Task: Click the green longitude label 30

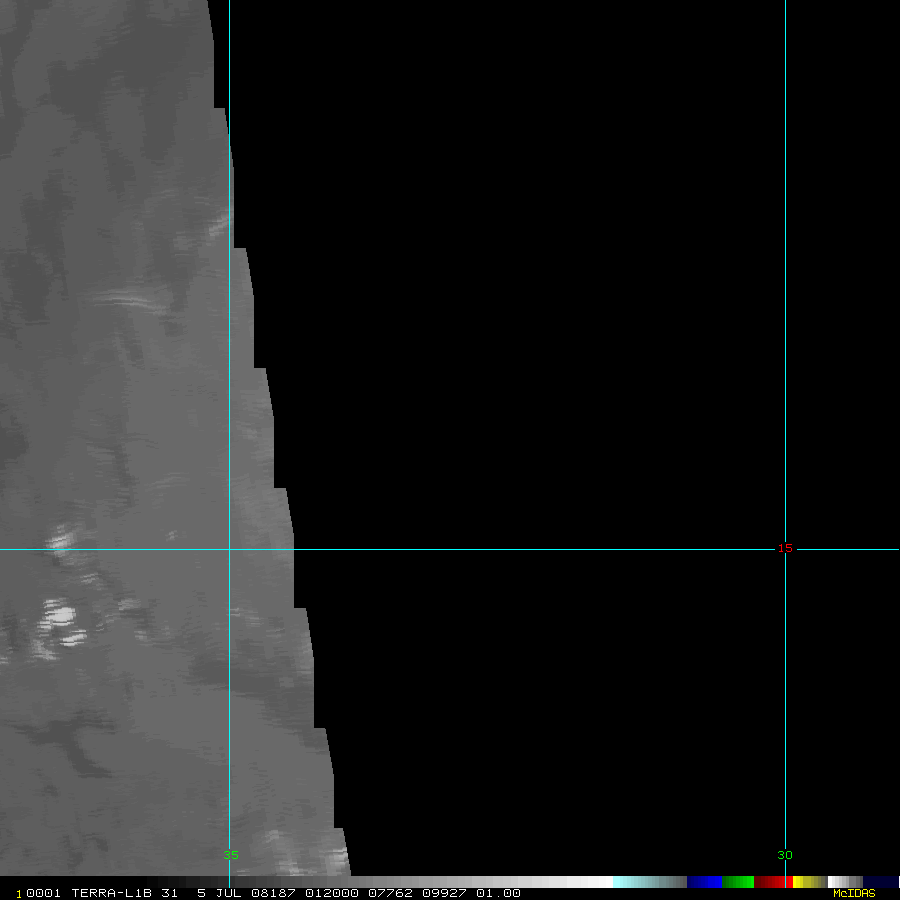Action: click(785, 855)
